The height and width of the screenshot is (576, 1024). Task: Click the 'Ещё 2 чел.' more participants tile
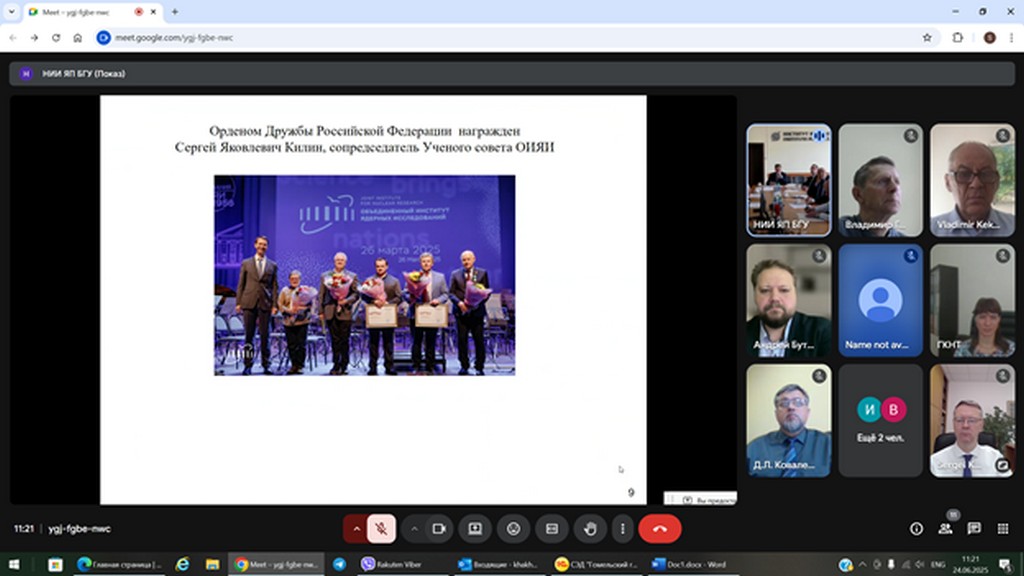pyautogui.click(x=880, y=420)
